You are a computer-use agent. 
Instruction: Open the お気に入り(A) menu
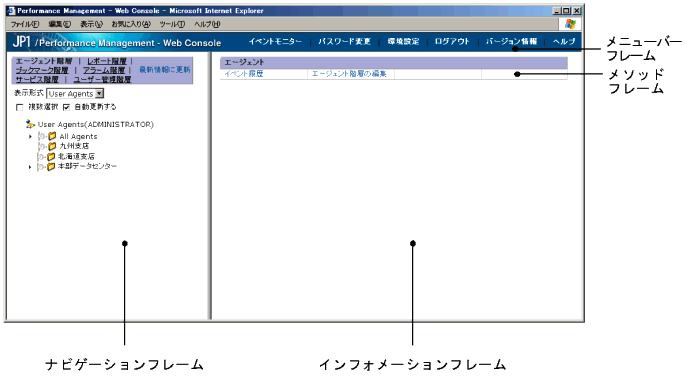[x=131, y=24]
